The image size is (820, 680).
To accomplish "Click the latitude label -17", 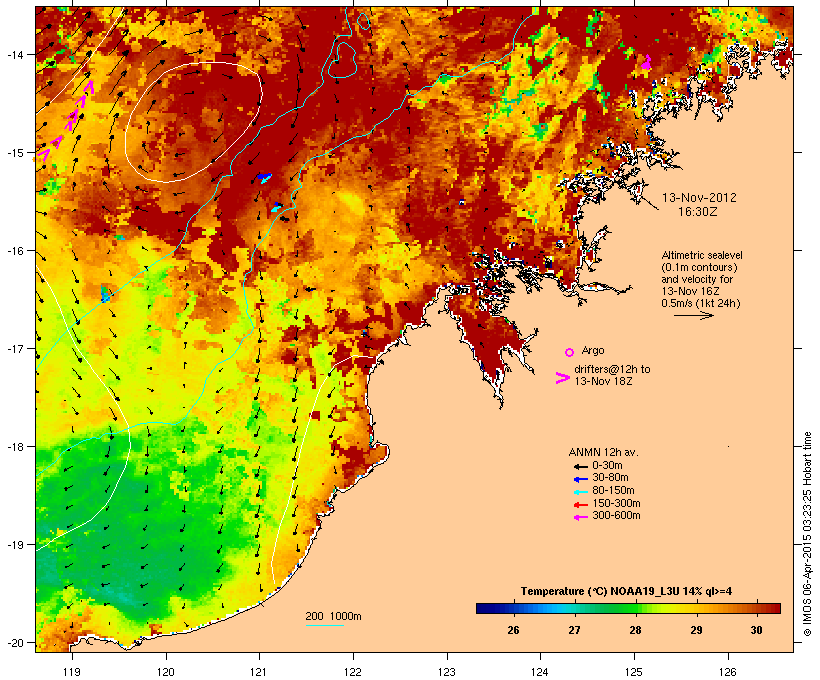I will point(15,348).
